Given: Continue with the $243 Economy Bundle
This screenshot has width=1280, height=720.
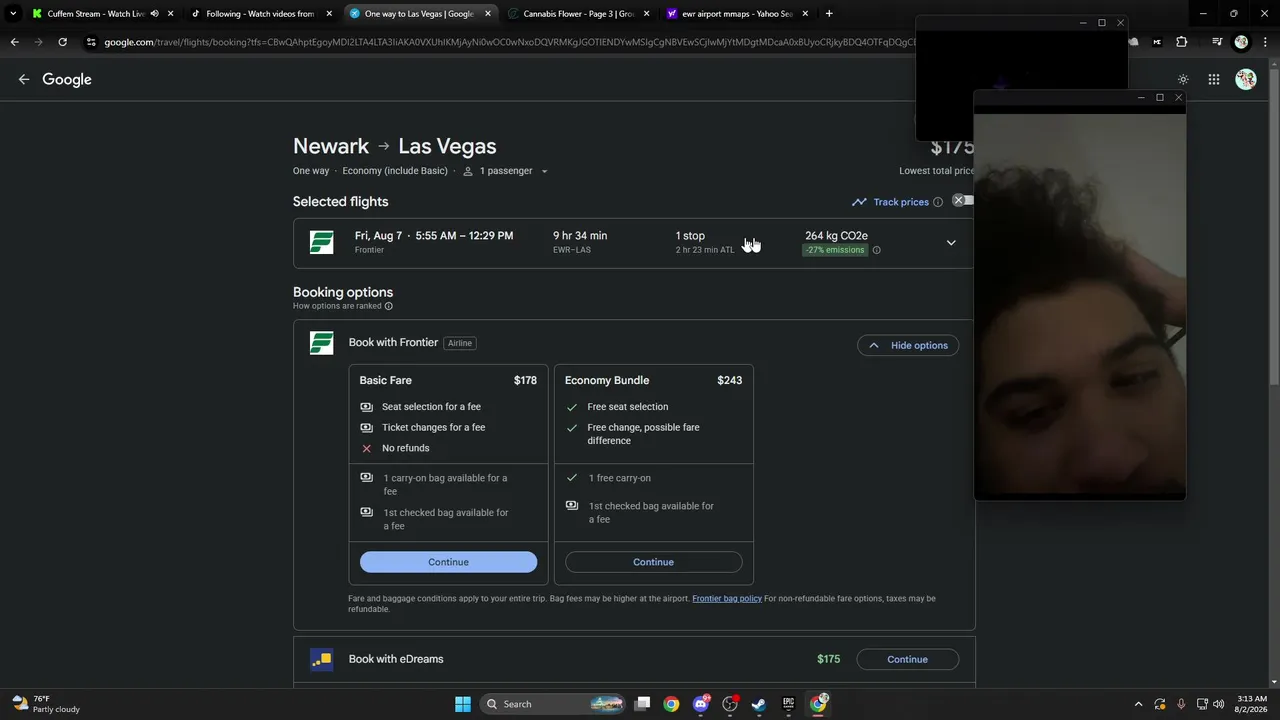Looking at the screenshot, I should 653,562.
